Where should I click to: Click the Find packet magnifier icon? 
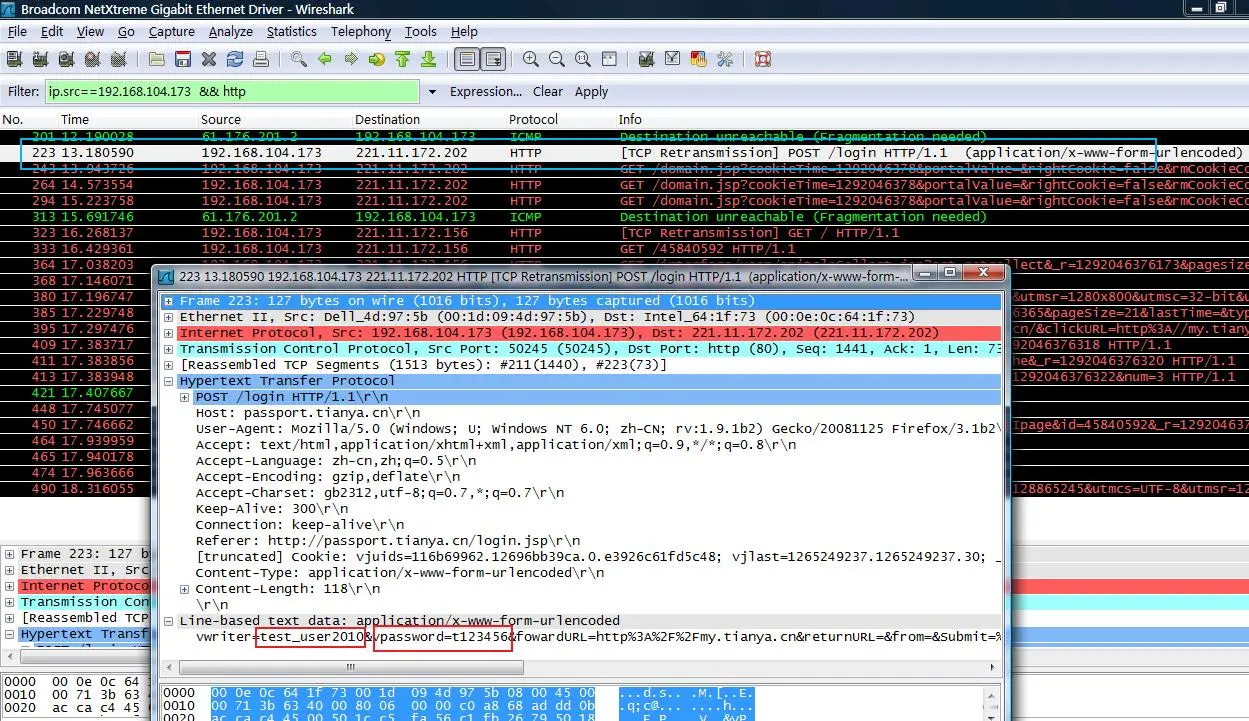298,60
